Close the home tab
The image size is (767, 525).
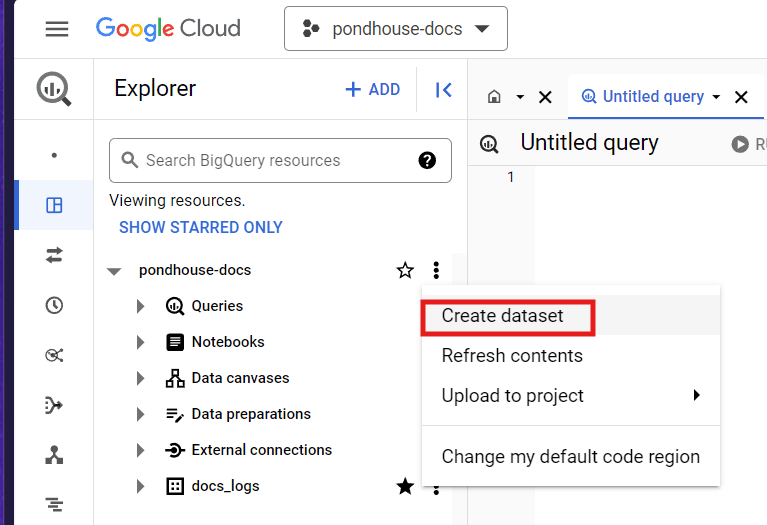pos(545,97)
